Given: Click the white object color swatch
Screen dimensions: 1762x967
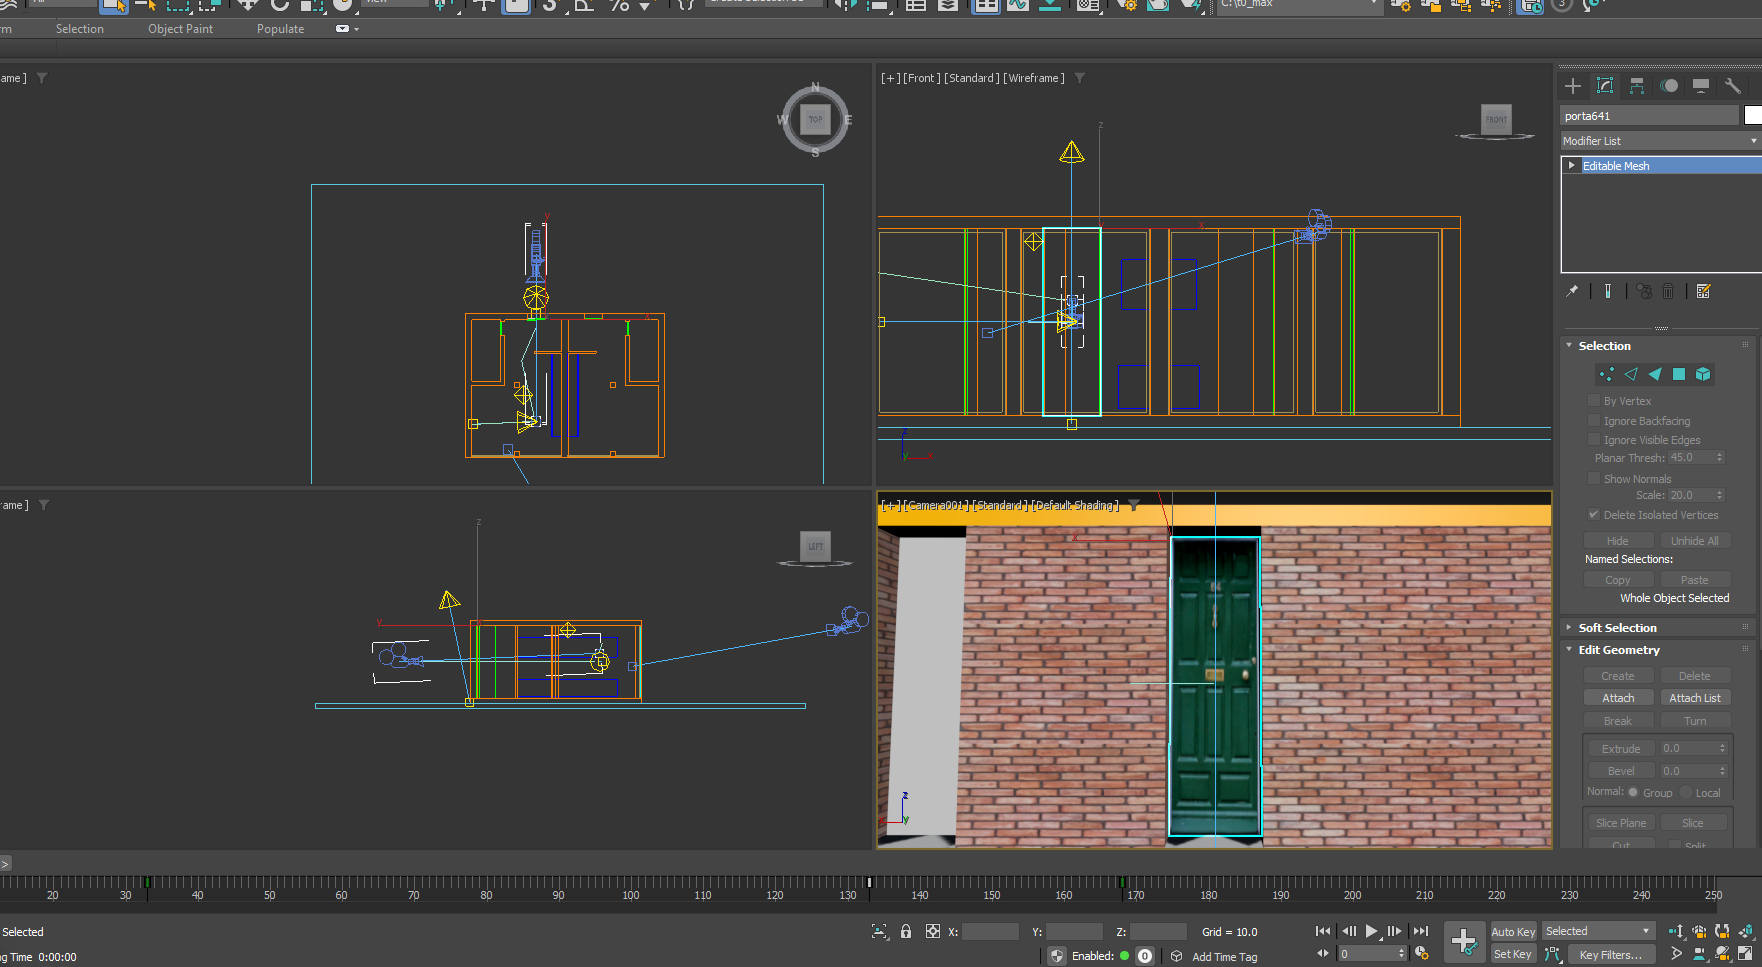Looking at the screenshot, I should tap(1752, 116).
